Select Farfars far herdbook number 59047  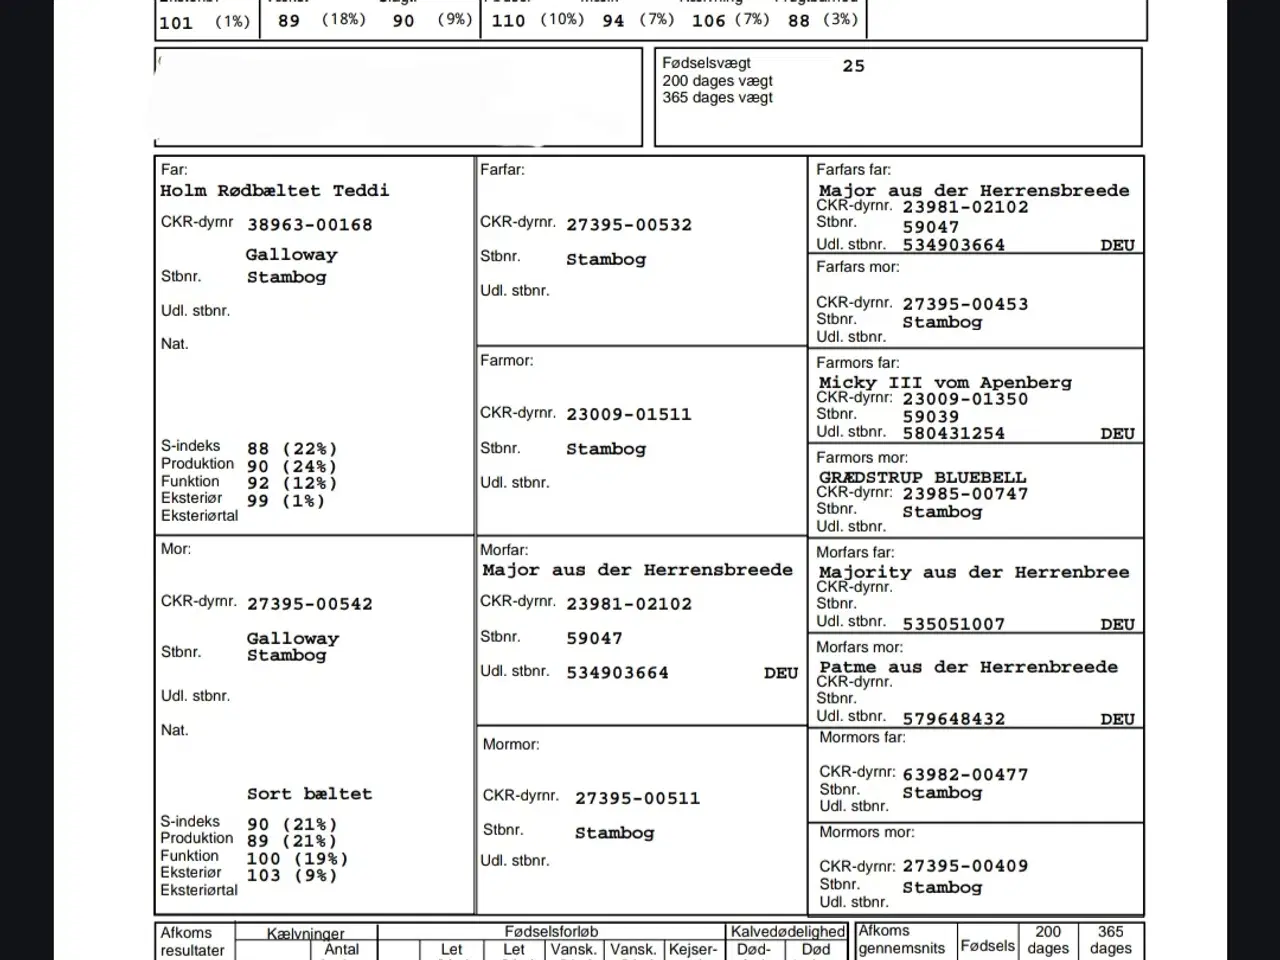930,227
